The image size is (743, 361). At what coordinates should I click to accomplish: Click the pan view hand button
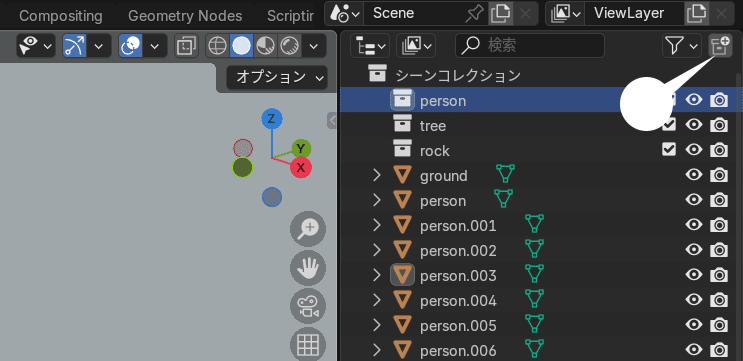(x=308, y=268)
